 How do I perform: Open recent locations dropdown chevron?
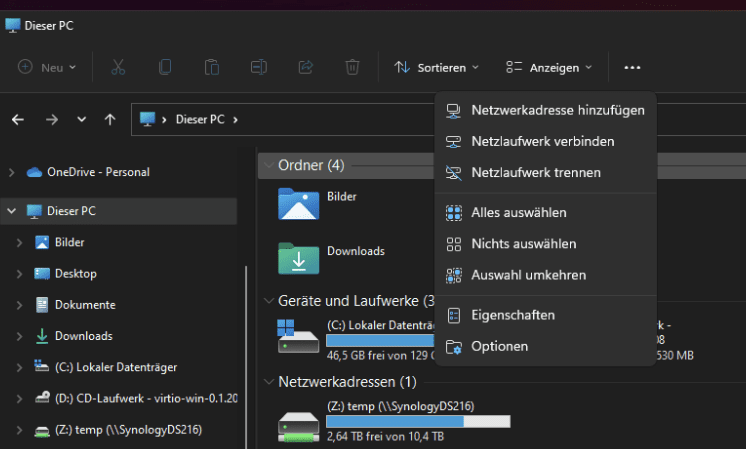point(82,119)
